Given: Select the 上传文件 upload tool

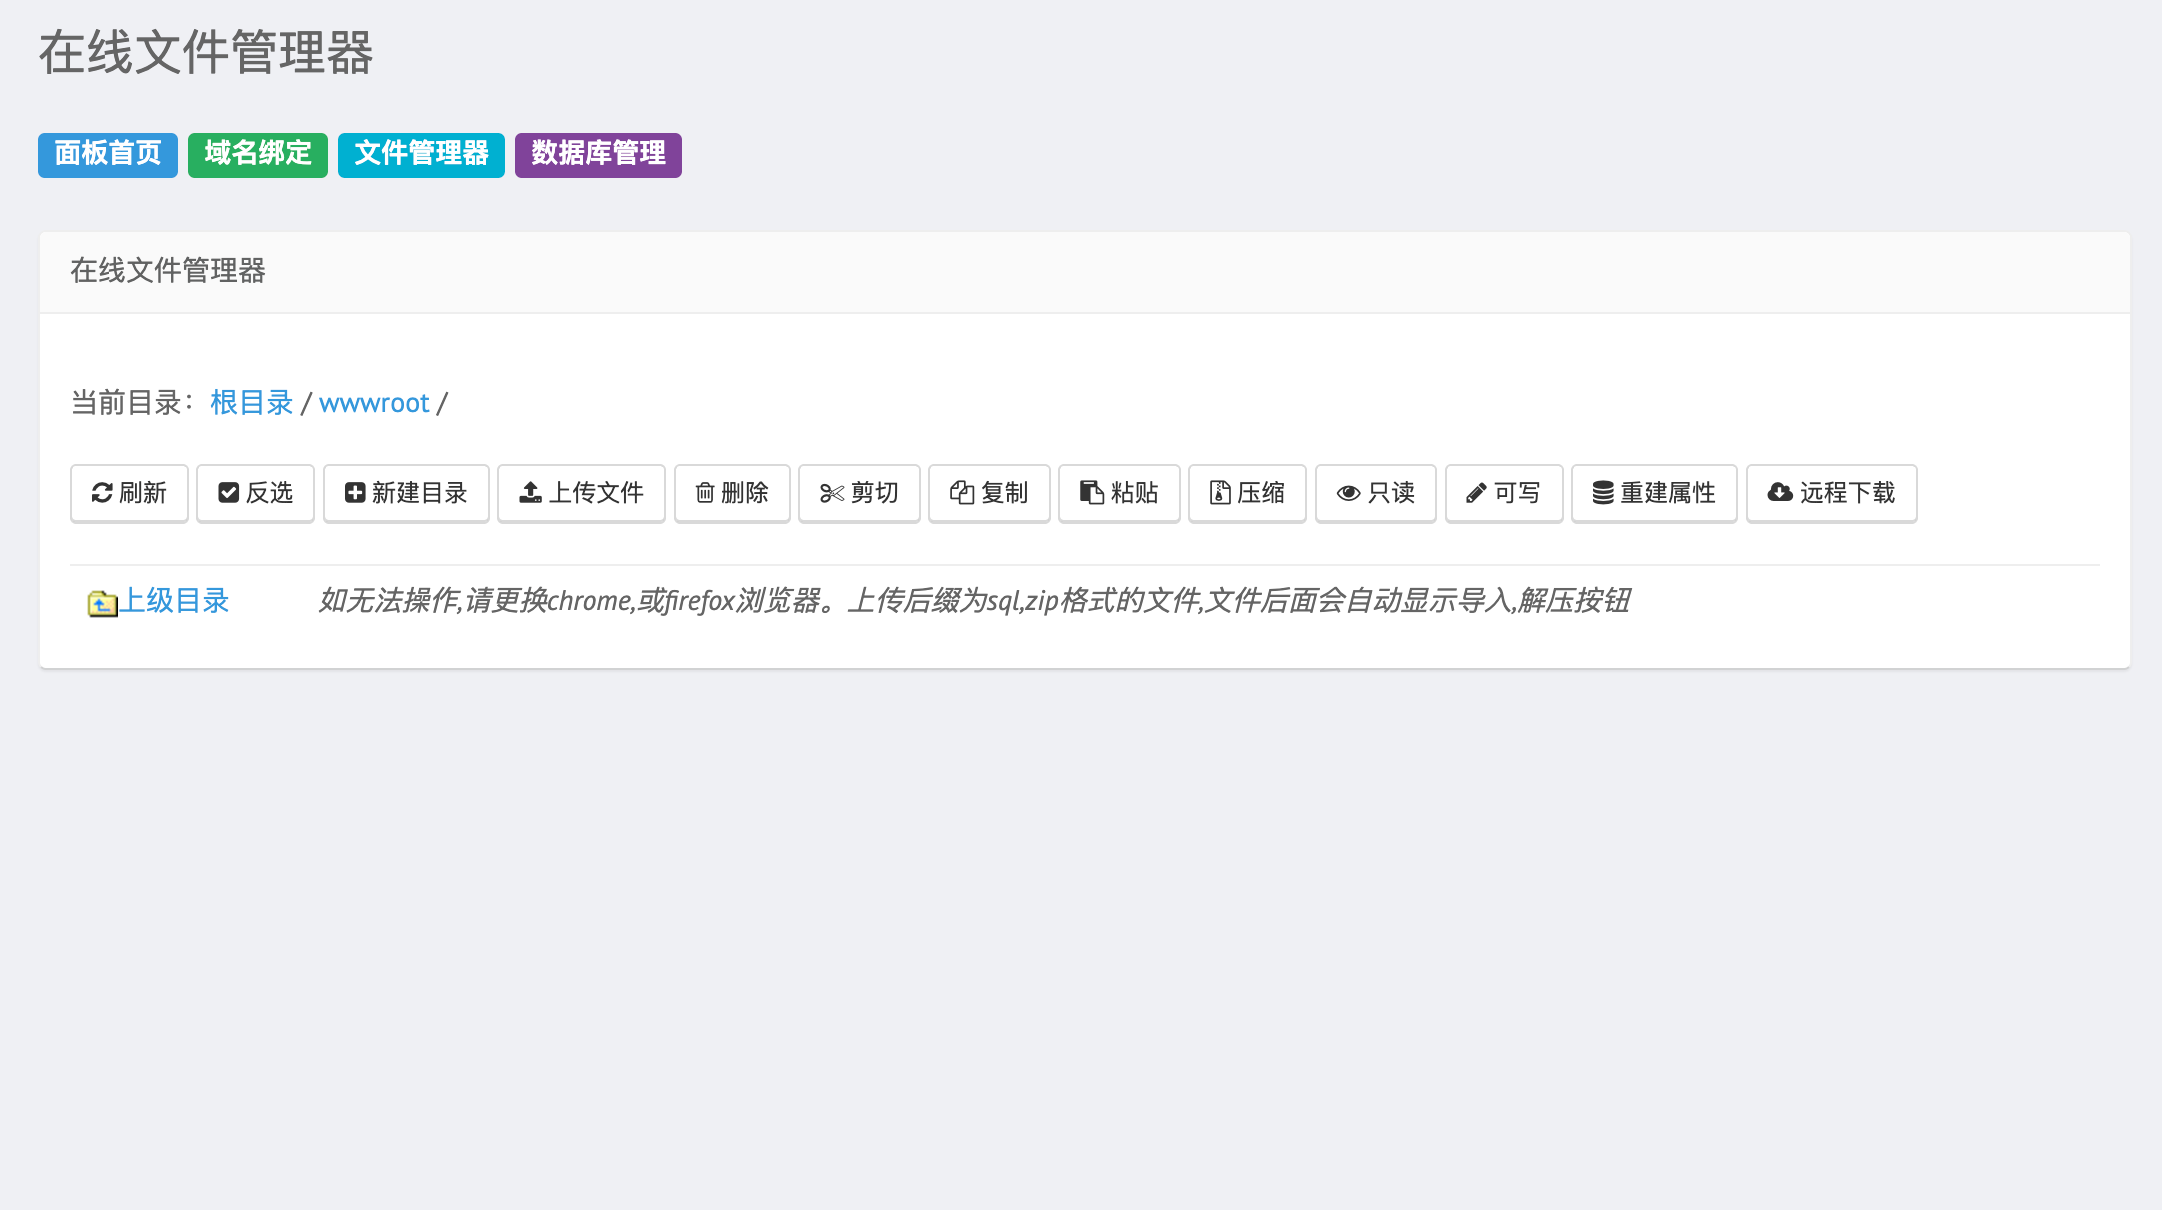Looking at the screenshot, I should click(581, 493).
